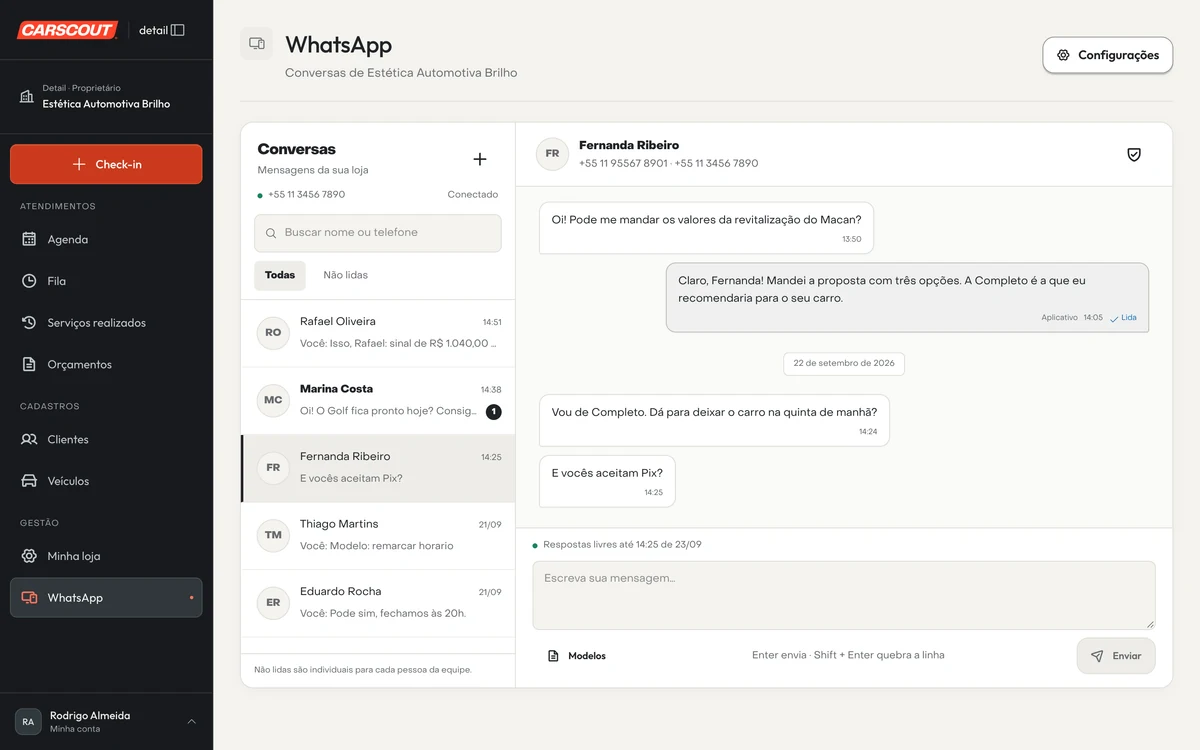The width and height of the screenshot is (1200, 750).
Task: Click the TM avatar
Action: 273,535
